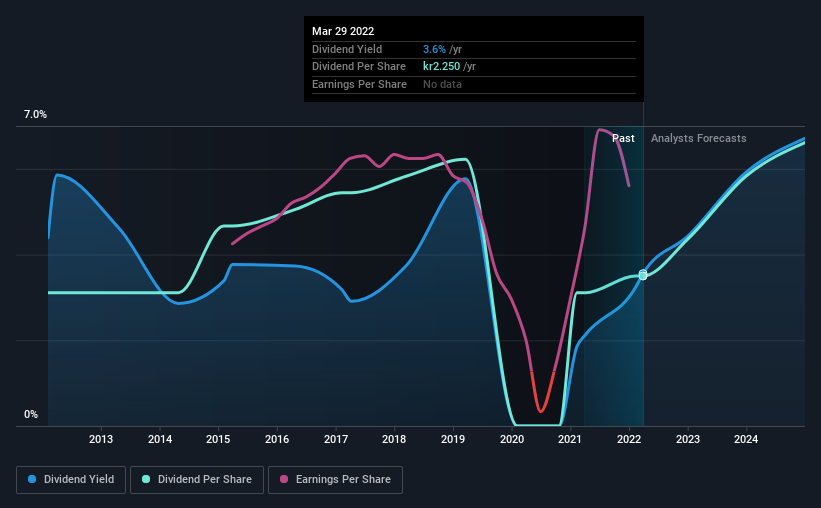This screenshot has height=508, width=821.
Task: Click the 2016 x-axis year label
Action: click(277, 439)
